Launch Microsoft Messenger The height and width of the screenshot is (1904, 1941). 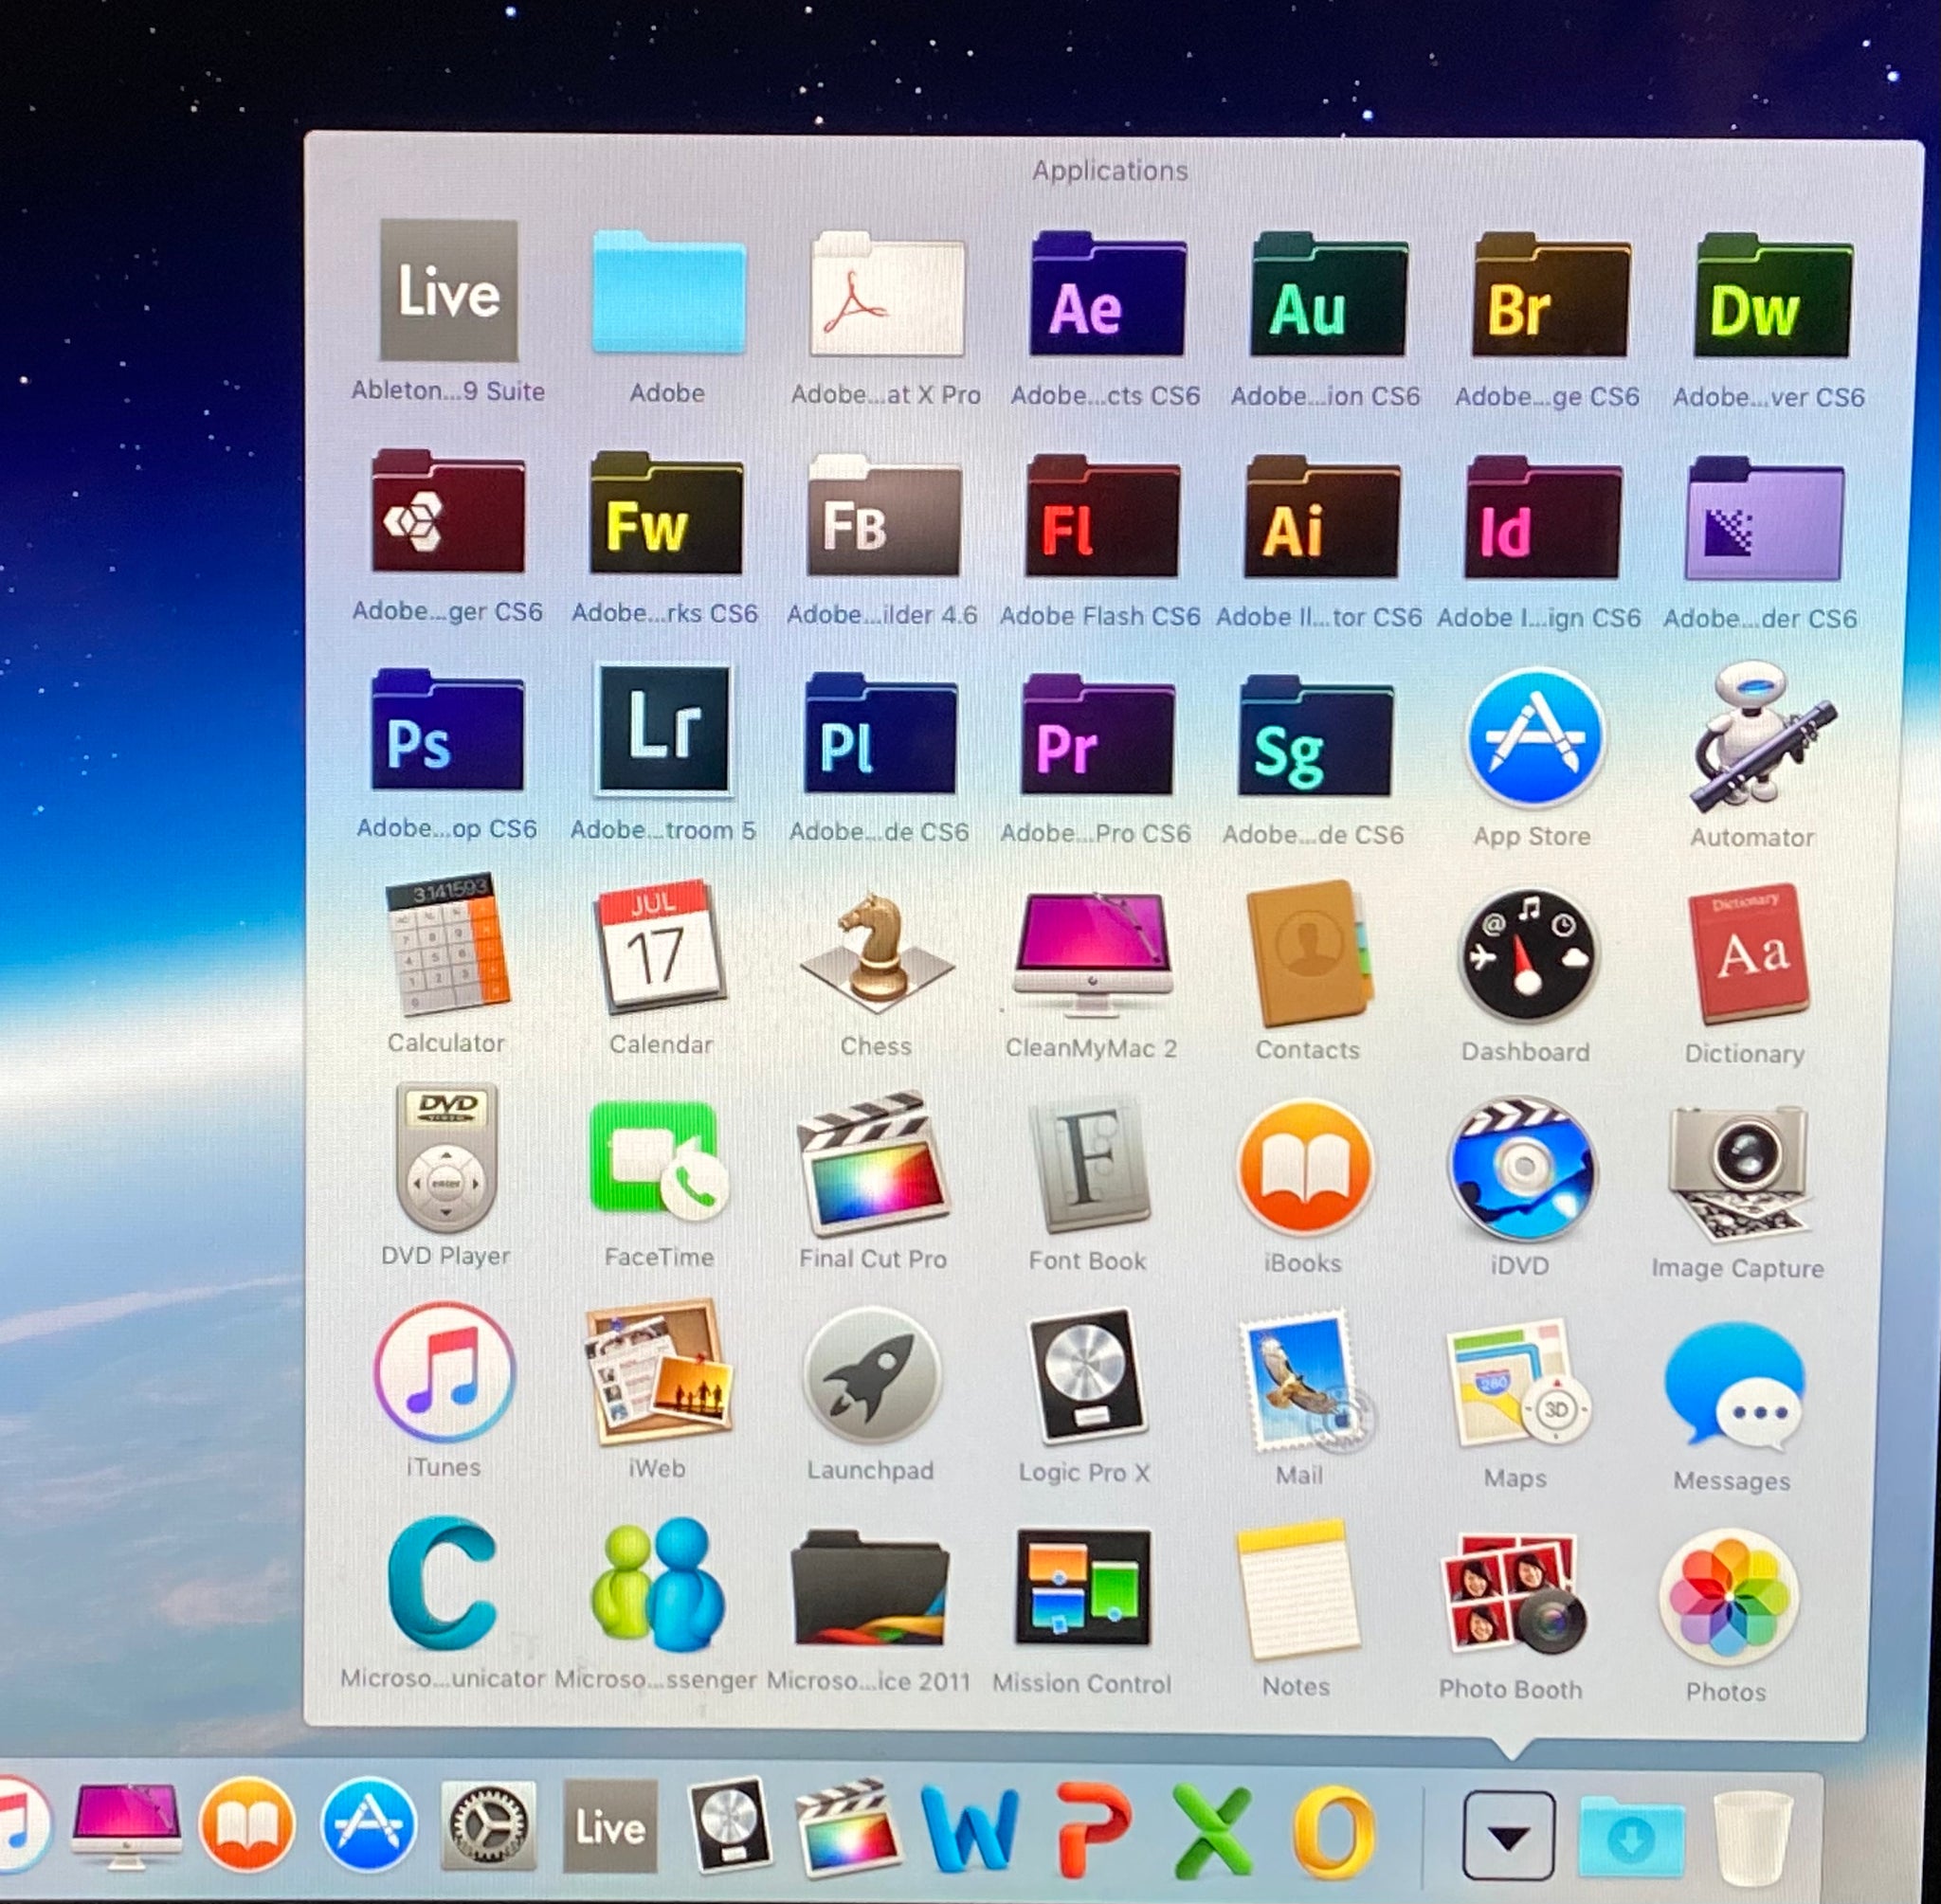[657, 1584]
